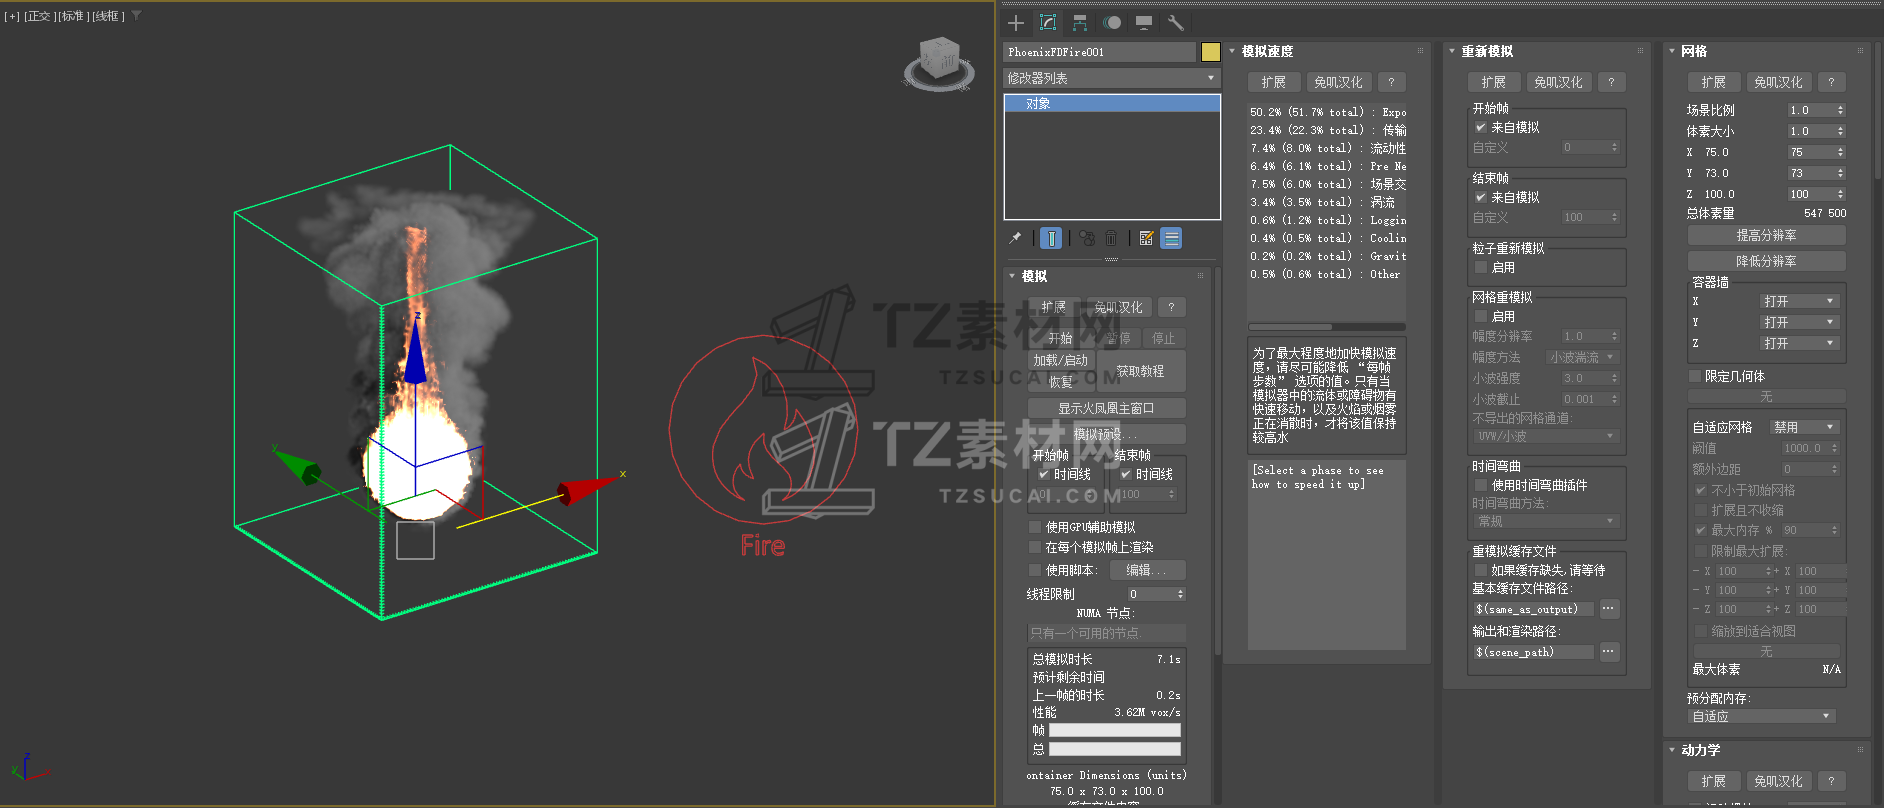Viewport: 1884px width, 808px height.
Task: Click the PhoenixFDFire001 object name field
Action: click(1100, 52)
